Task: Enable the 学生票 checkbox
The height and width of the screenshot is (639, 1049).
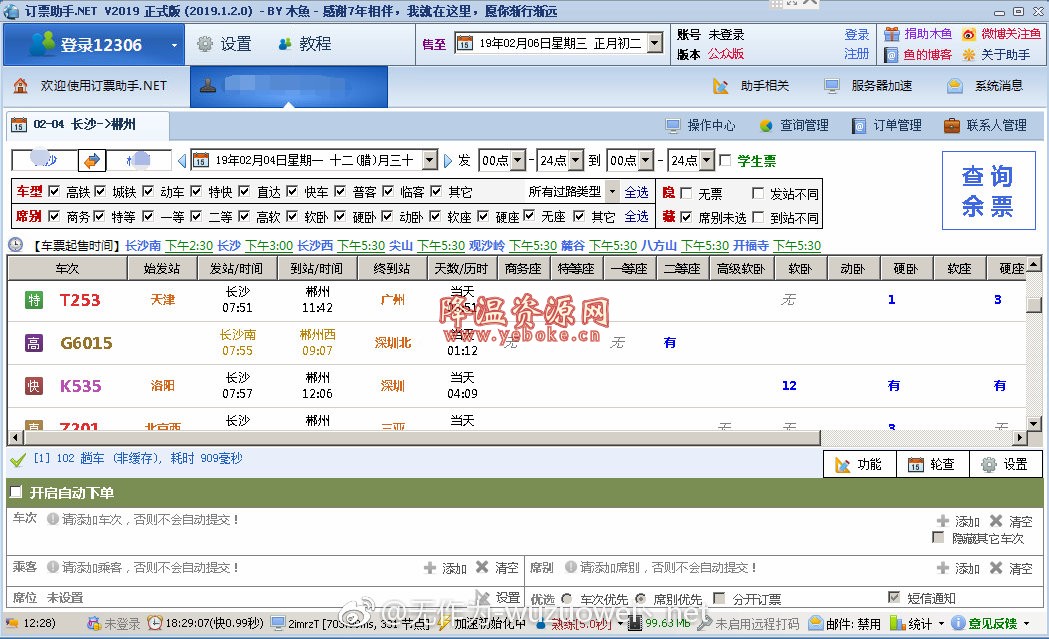Action: coord(725,160)
